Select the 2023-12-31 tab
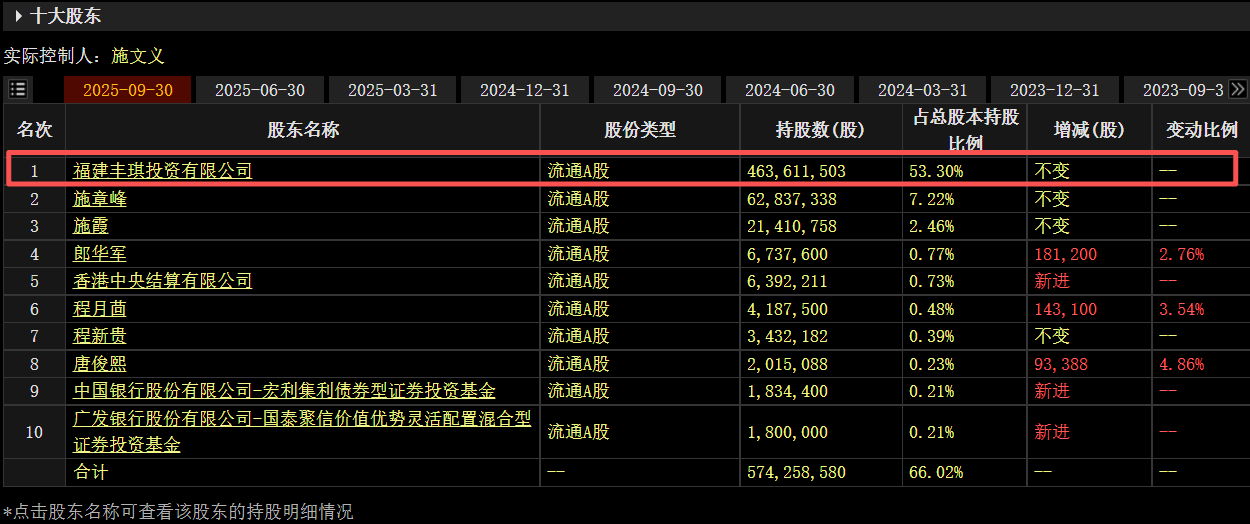This screenshot has height=524, width=1250. tap(1055, 90)
